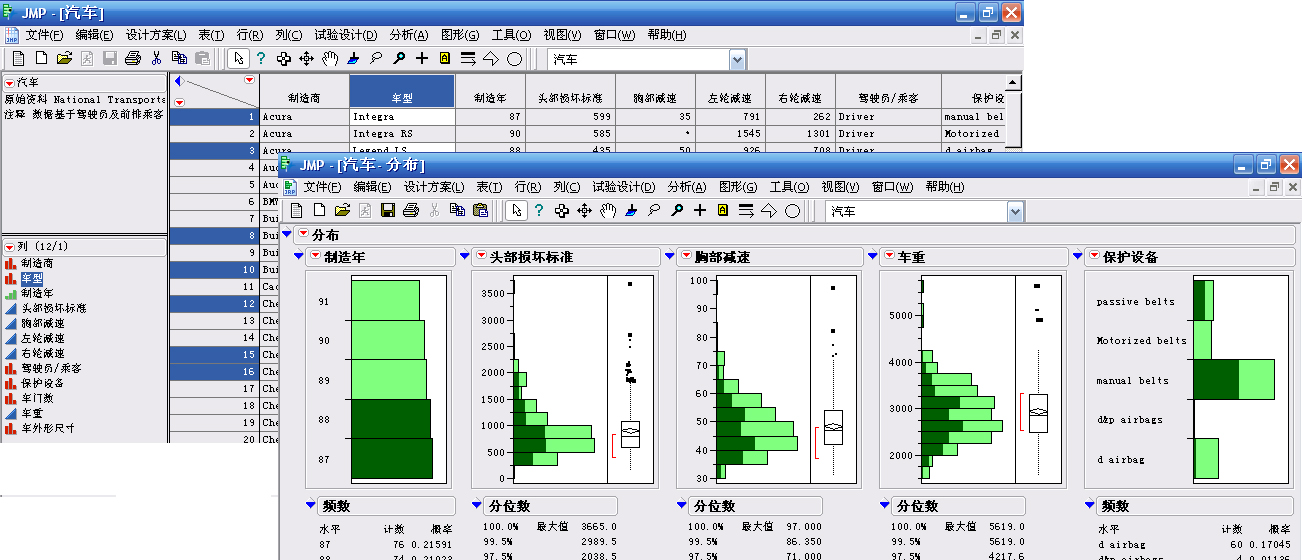
Task: Collapse 头部损坏标准 section with blue disclosure triangle
Action: [x=464, y=257]
